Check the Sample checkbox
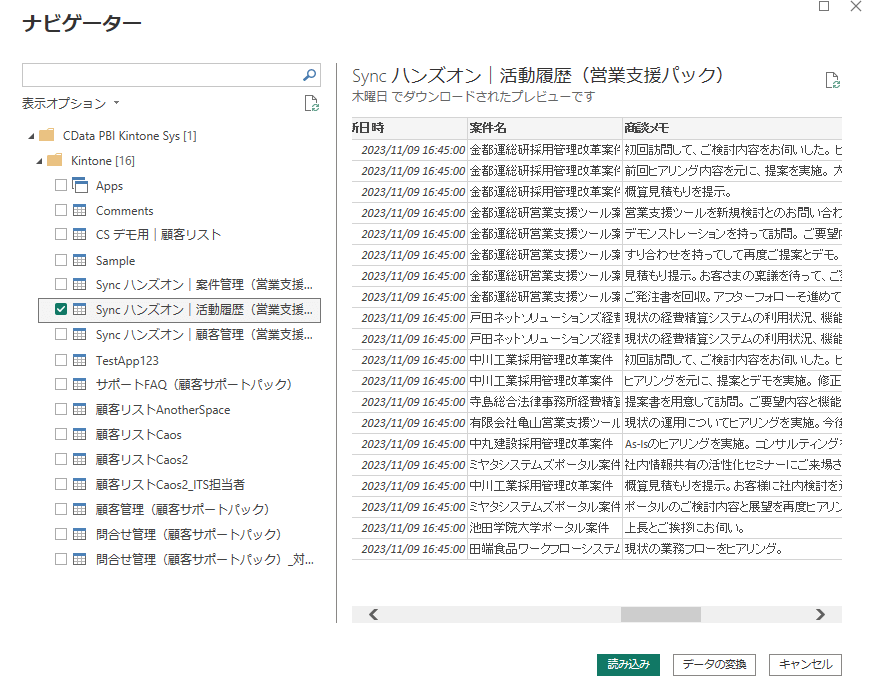This screenshot has height=680, width=872. (61, 260)
